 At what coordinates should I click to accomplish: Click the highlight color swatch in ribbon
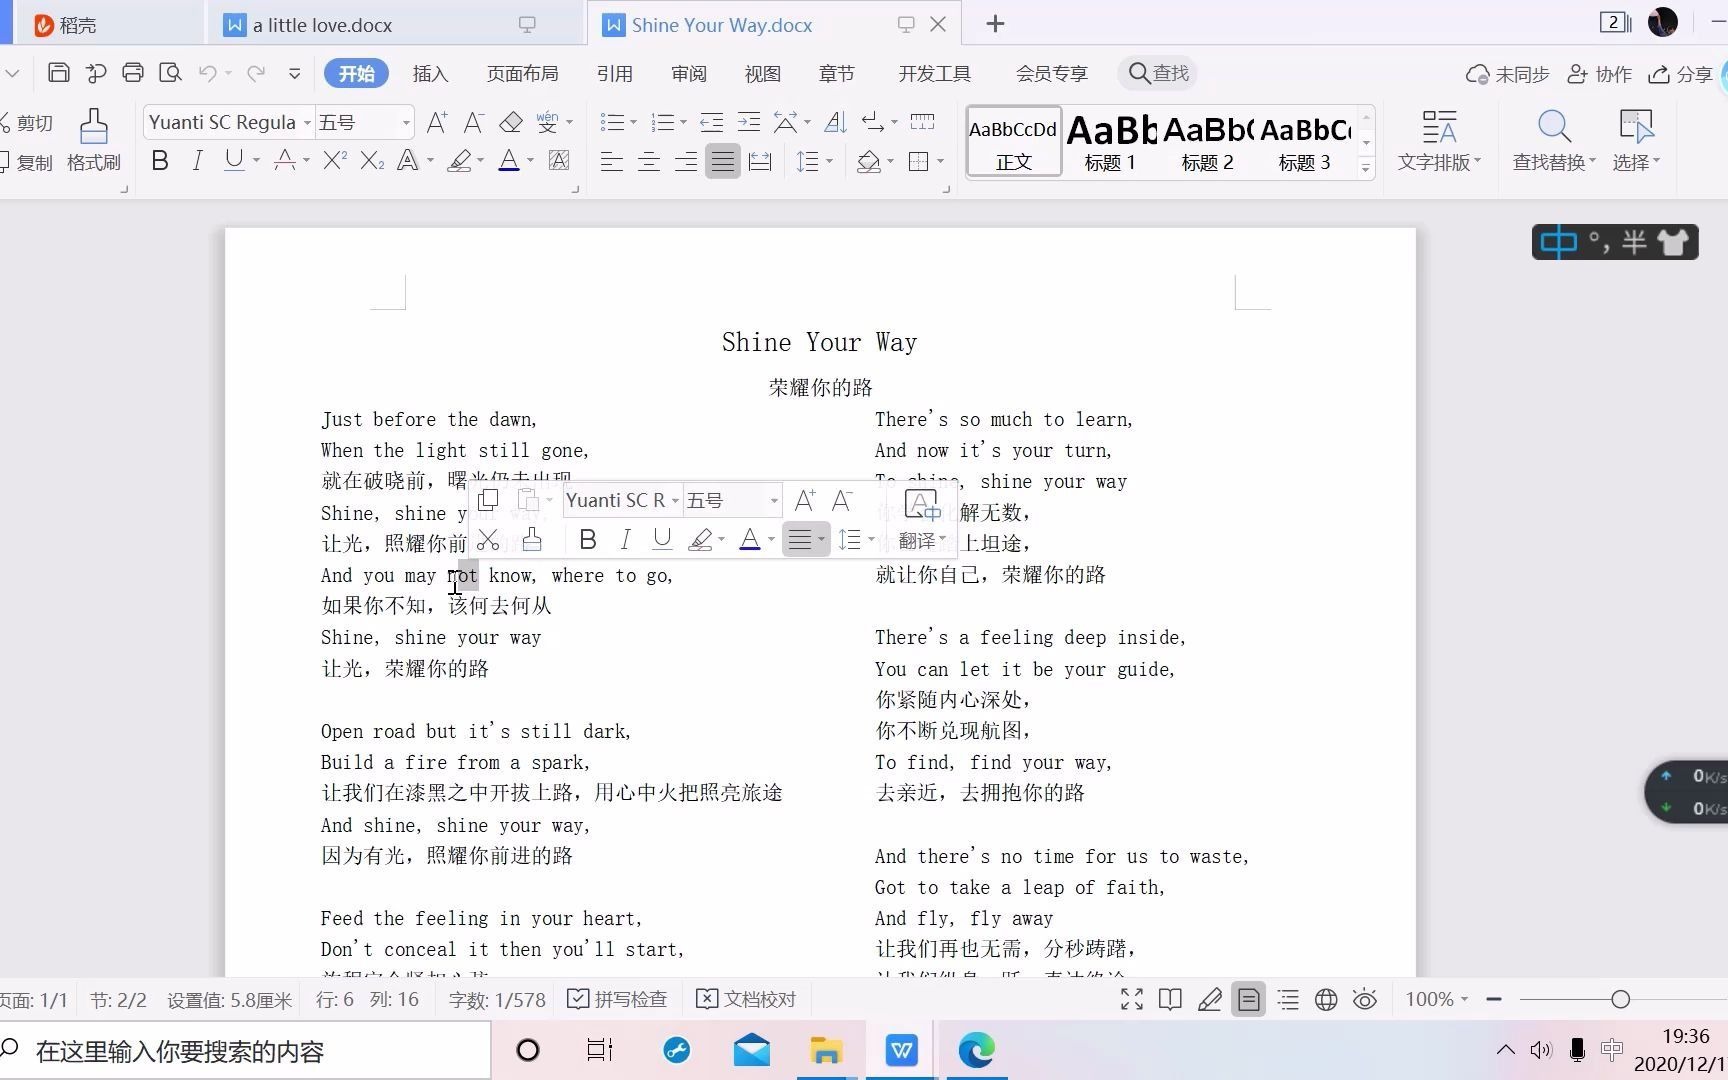click(x=459, y=160)
